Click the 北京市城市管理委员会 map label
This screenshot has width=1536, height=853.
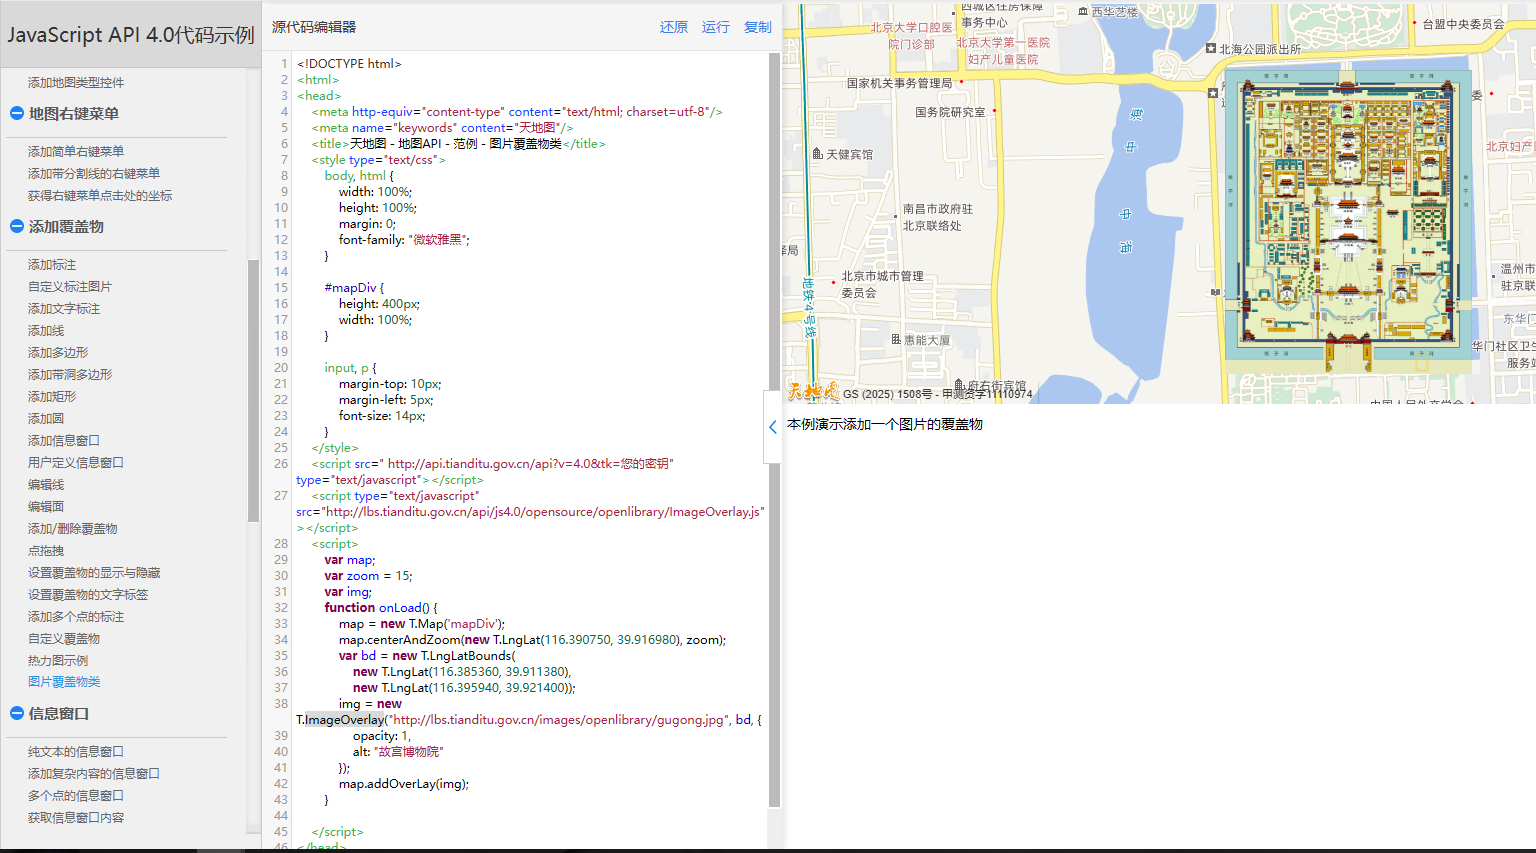(x=882, y=284)
